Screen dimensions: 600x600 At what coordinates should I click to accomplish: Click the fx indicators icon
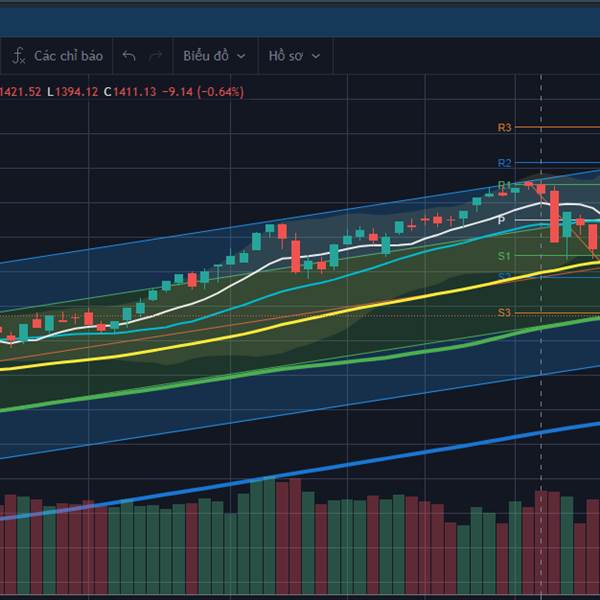coord(18,56)
